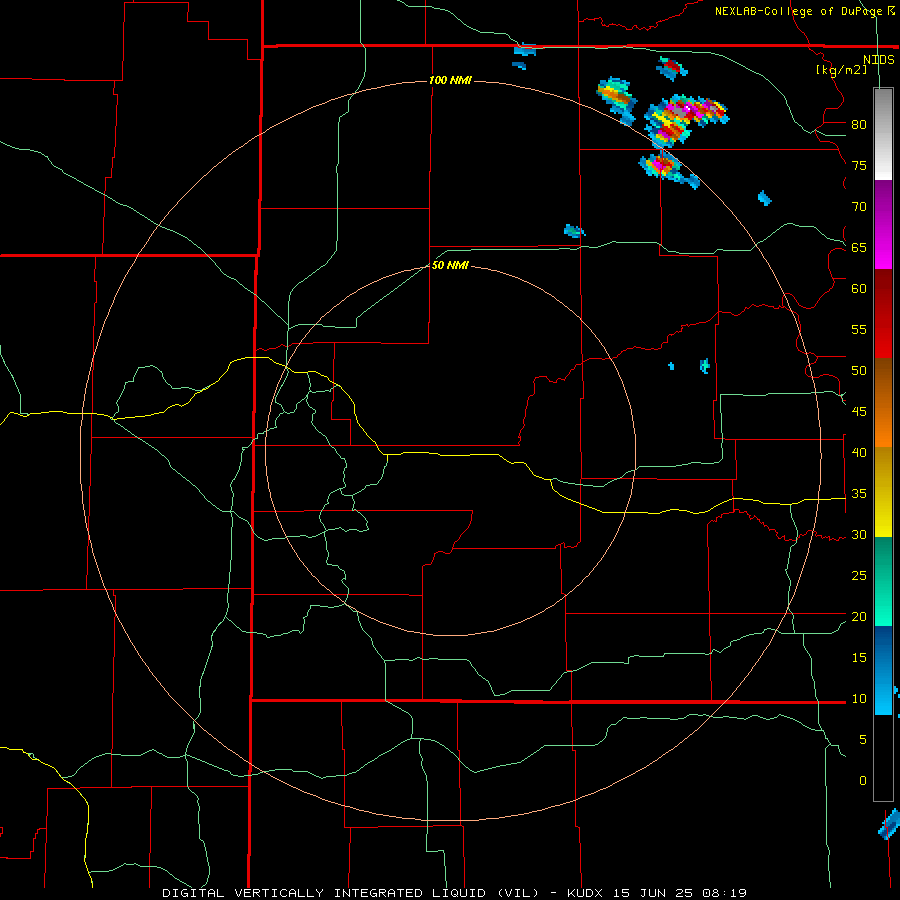Viewport: 900px width, 900px height.
Task: Click the "75" value on the color scale
Action: click(x=859, y=165)
